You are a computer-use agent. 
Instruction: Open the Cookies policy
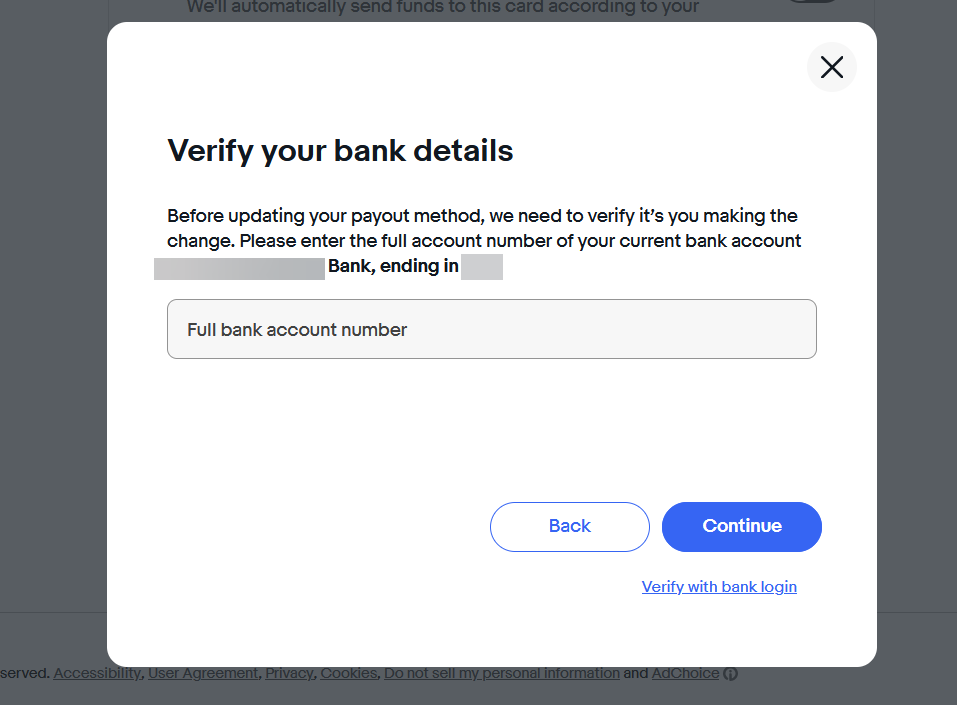click(x=348, y=673)
